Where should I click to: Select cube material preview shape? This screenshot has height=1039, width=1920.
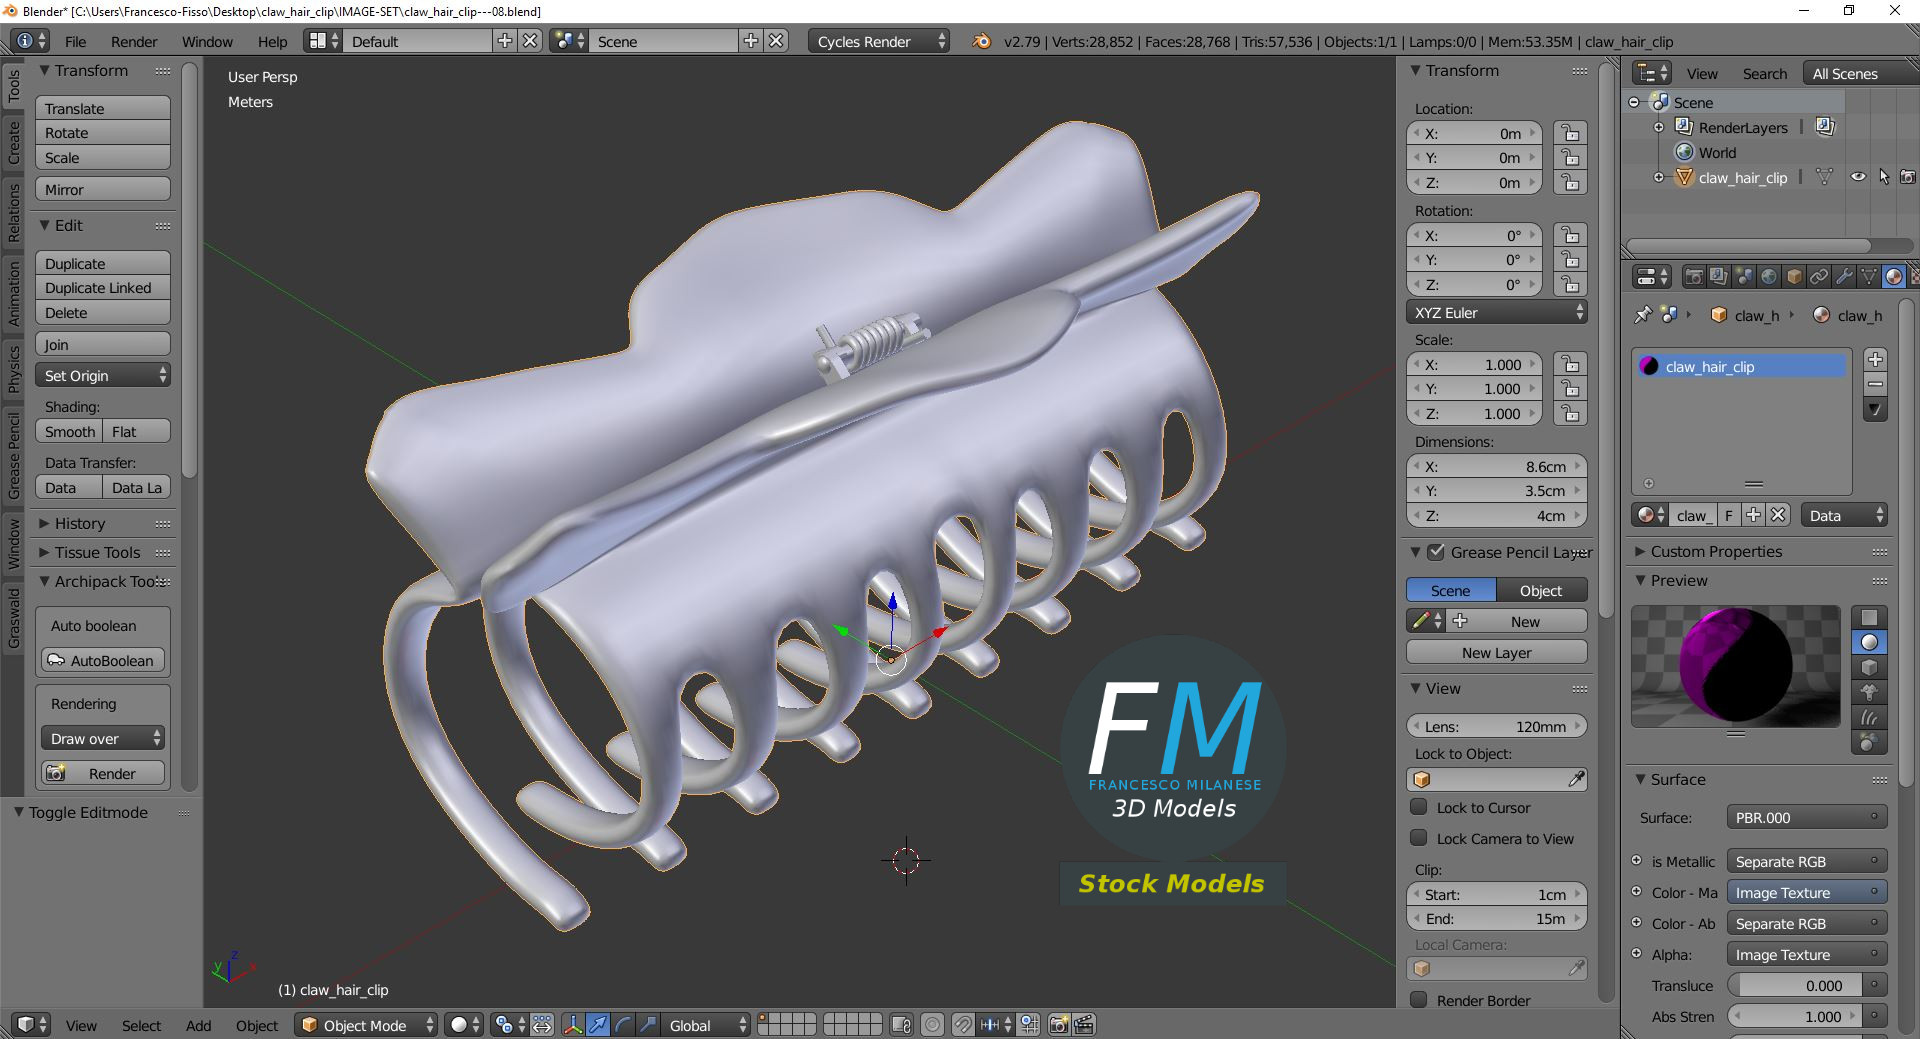pos(1869,667)
